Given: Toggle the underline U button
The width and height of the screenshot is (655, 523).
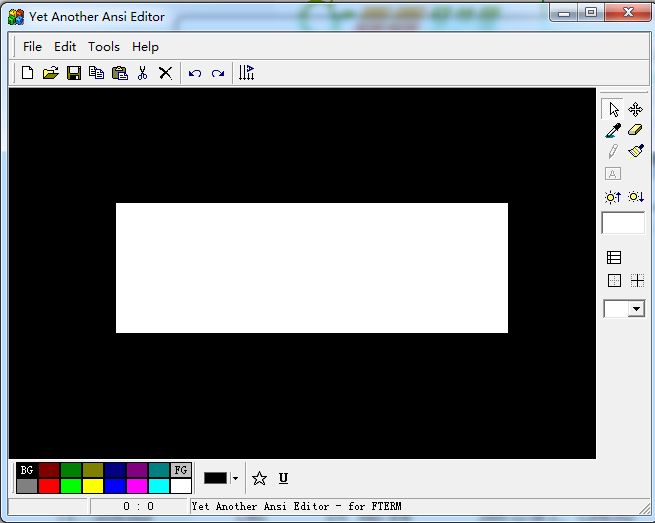Looking at the screenshot, I should (x=283, y=478).
